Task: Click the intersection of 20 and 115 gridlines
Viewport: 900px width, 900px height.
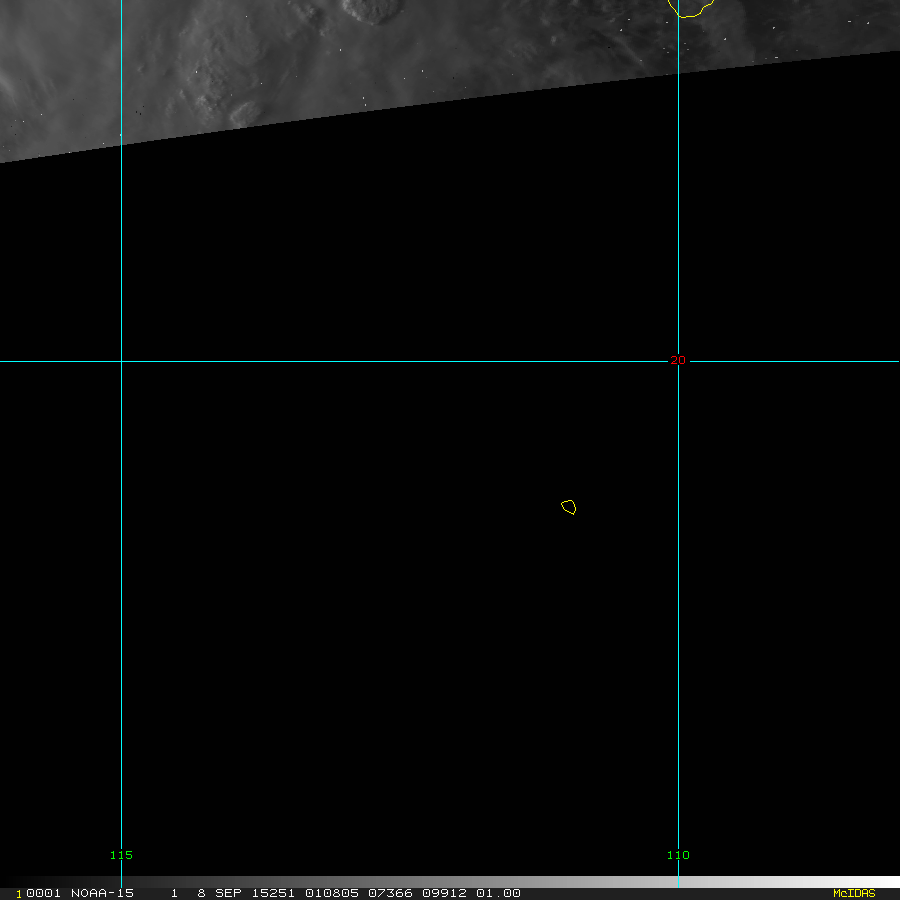Action: 121,361
